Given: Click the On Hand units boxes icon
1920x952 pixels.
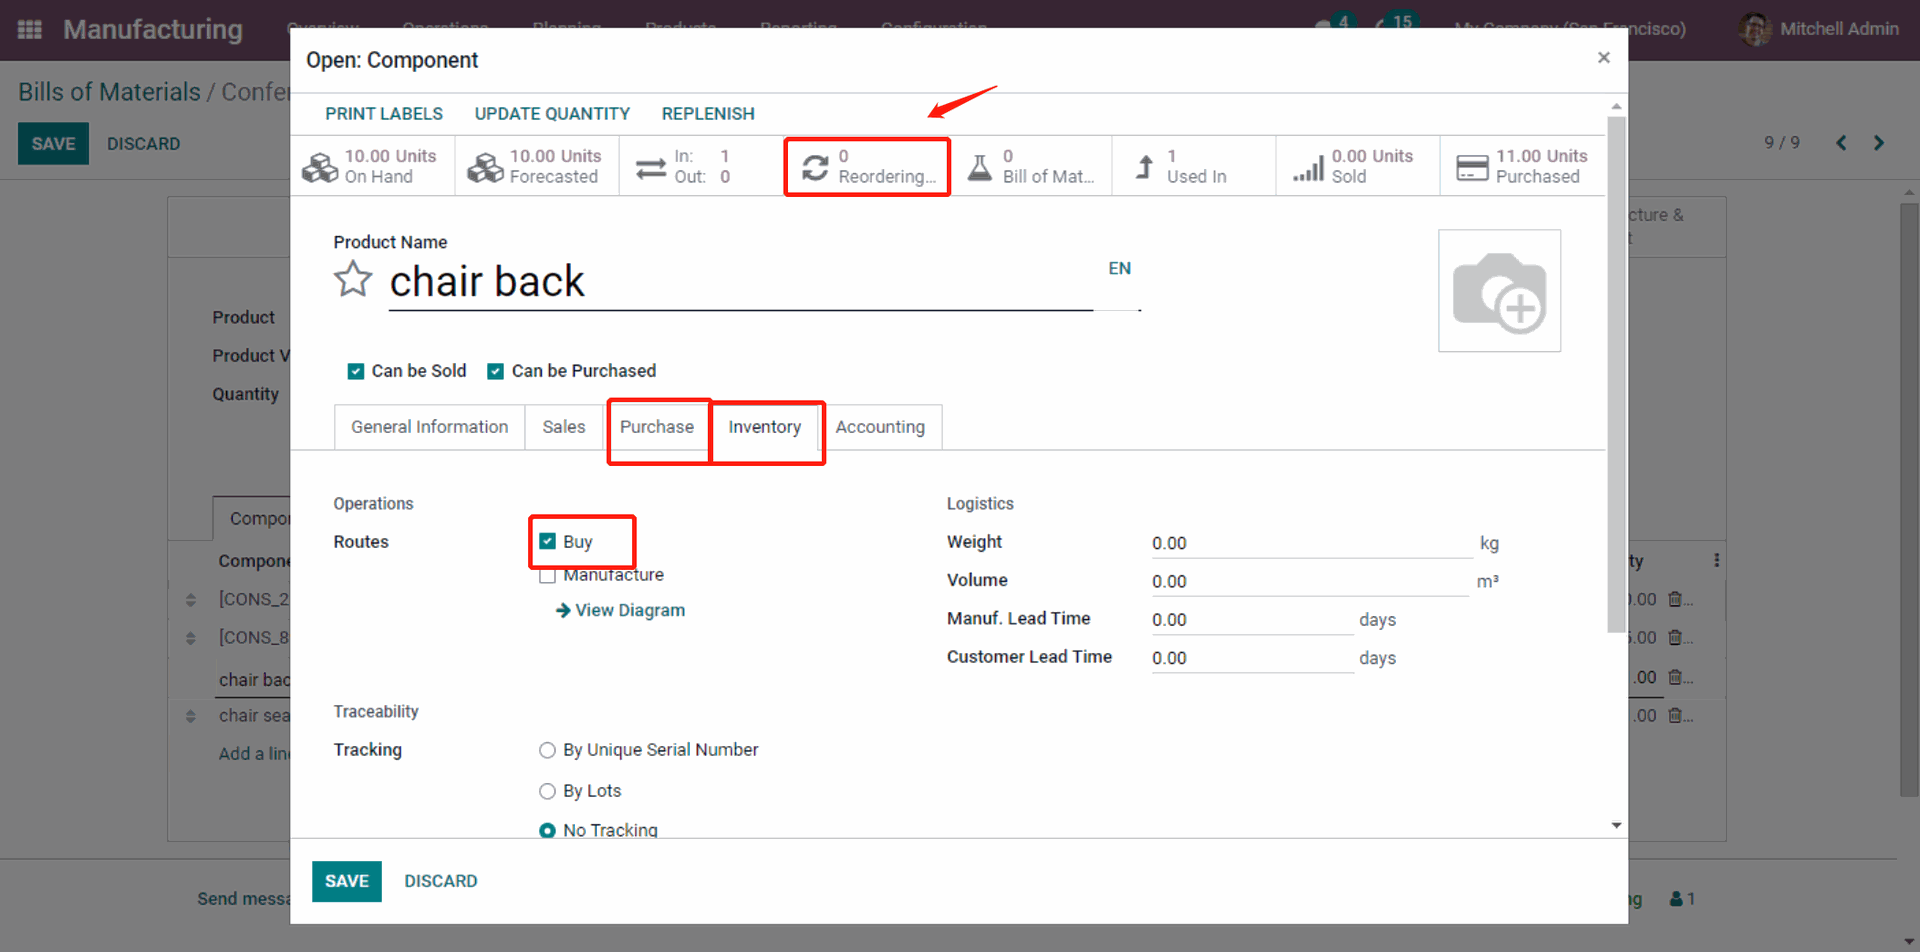Looking at the screenshot, I should tap(320, 167).
